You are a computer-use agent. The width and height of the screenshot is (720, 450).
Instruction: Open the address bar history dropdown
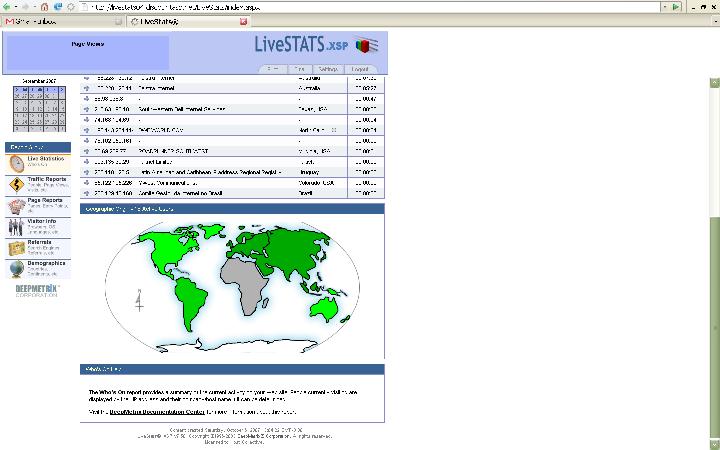coord(665,7)
